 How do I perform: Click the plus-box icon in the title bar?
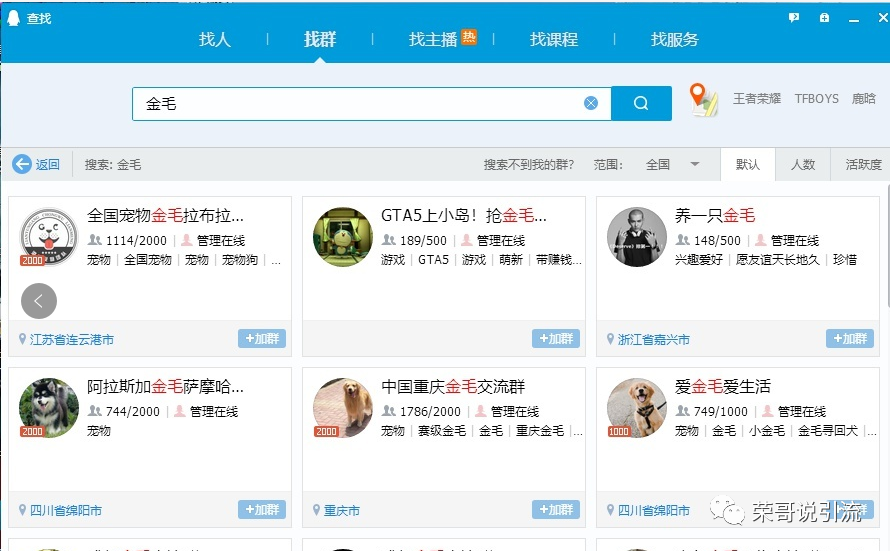pyautogui.click(x=824, y=18)
